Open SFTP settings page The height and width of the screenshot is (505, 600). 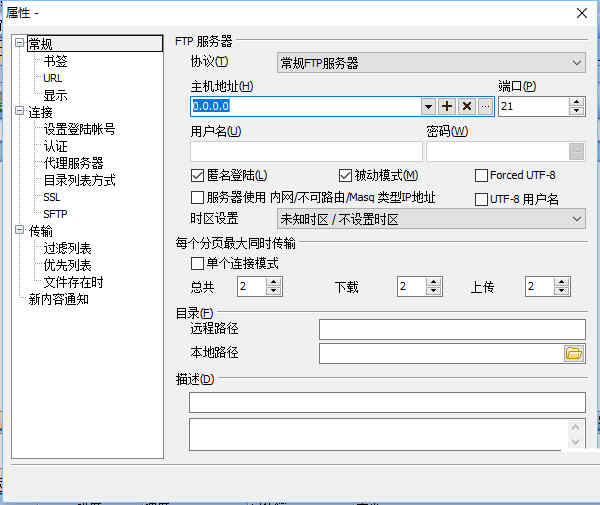pos(55,214)
